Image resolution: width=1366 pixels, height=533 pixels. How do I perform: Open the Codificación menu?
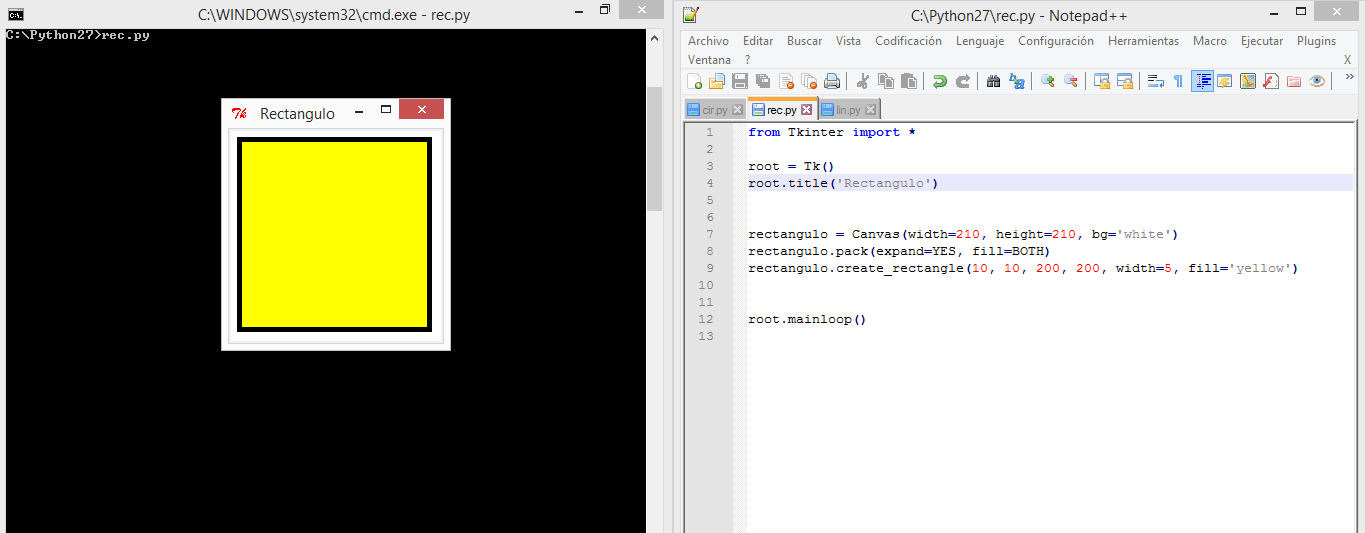[908, 41]
